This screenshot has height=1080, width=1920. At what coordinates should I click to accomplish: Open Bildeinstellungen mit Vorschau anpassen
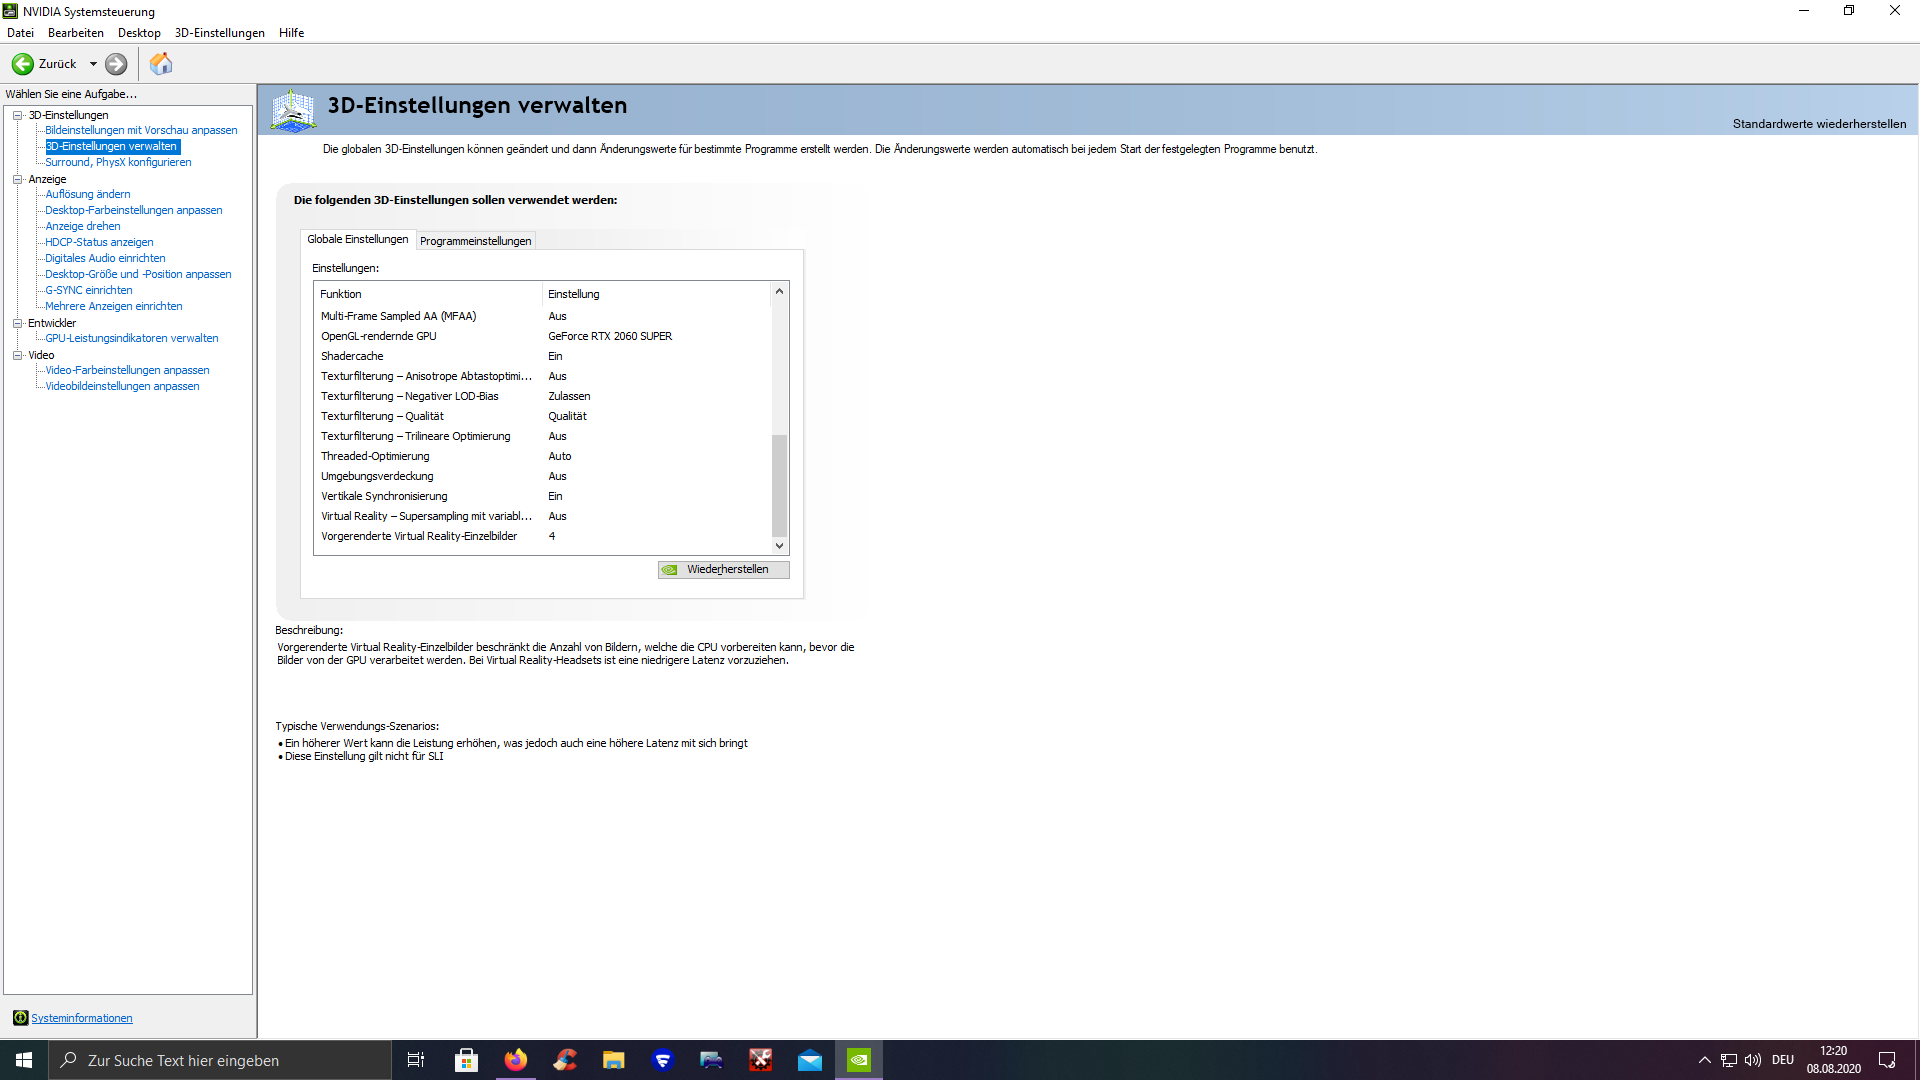[141, 130]
